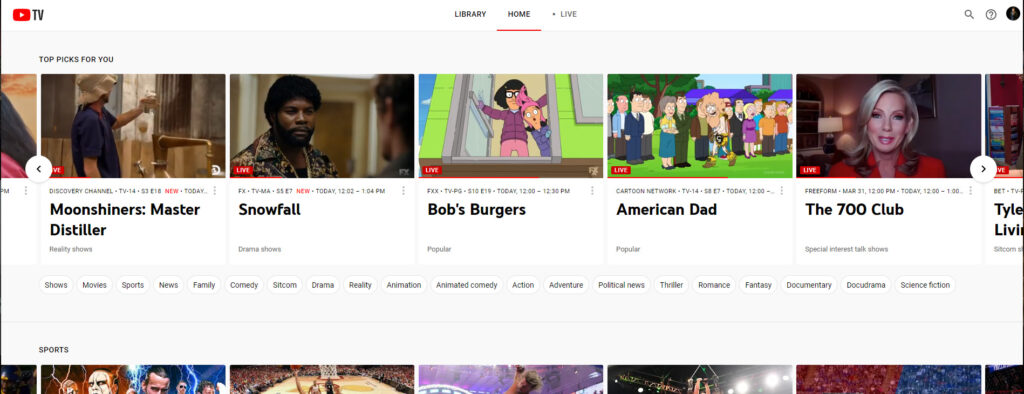Filter by Thriller chip
The image size is (1024, 394).
click(x=671, y=285)
